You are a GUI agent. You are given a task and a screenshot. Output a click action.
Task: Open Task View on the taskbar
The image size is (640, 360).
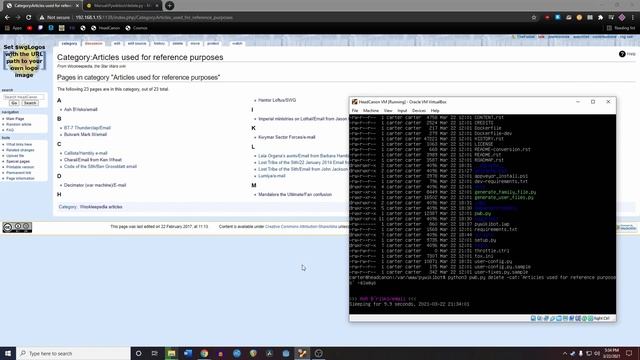tap(155, 353)
